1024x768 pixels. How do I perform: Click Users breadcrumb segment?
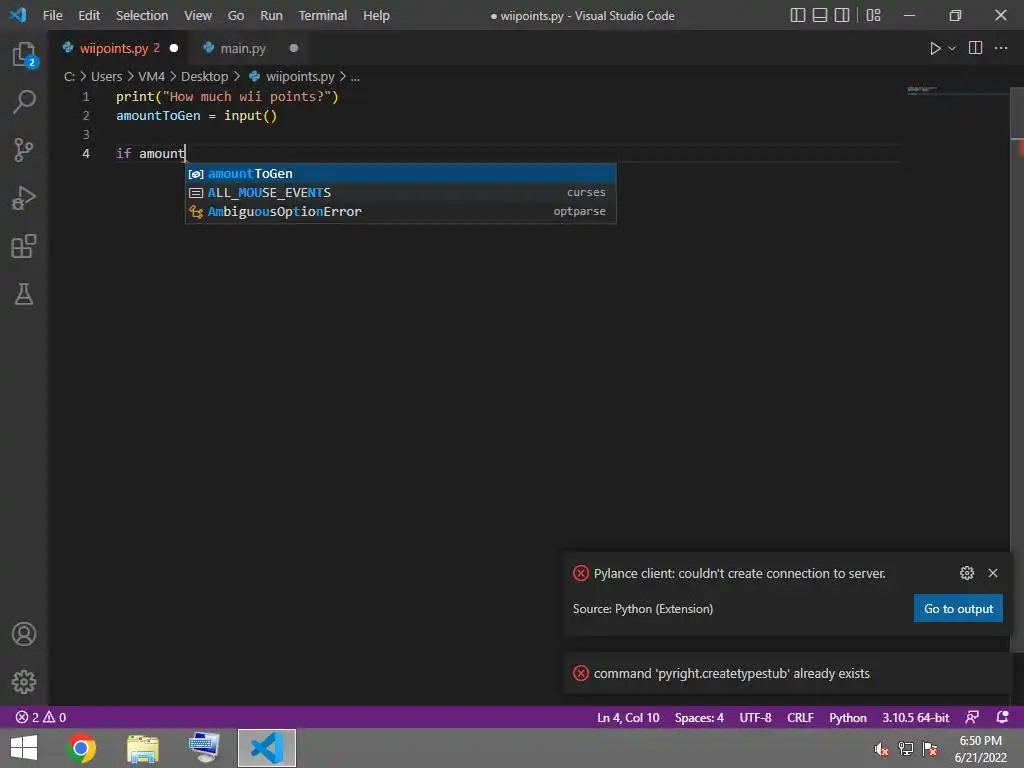(x=106, y=76)
